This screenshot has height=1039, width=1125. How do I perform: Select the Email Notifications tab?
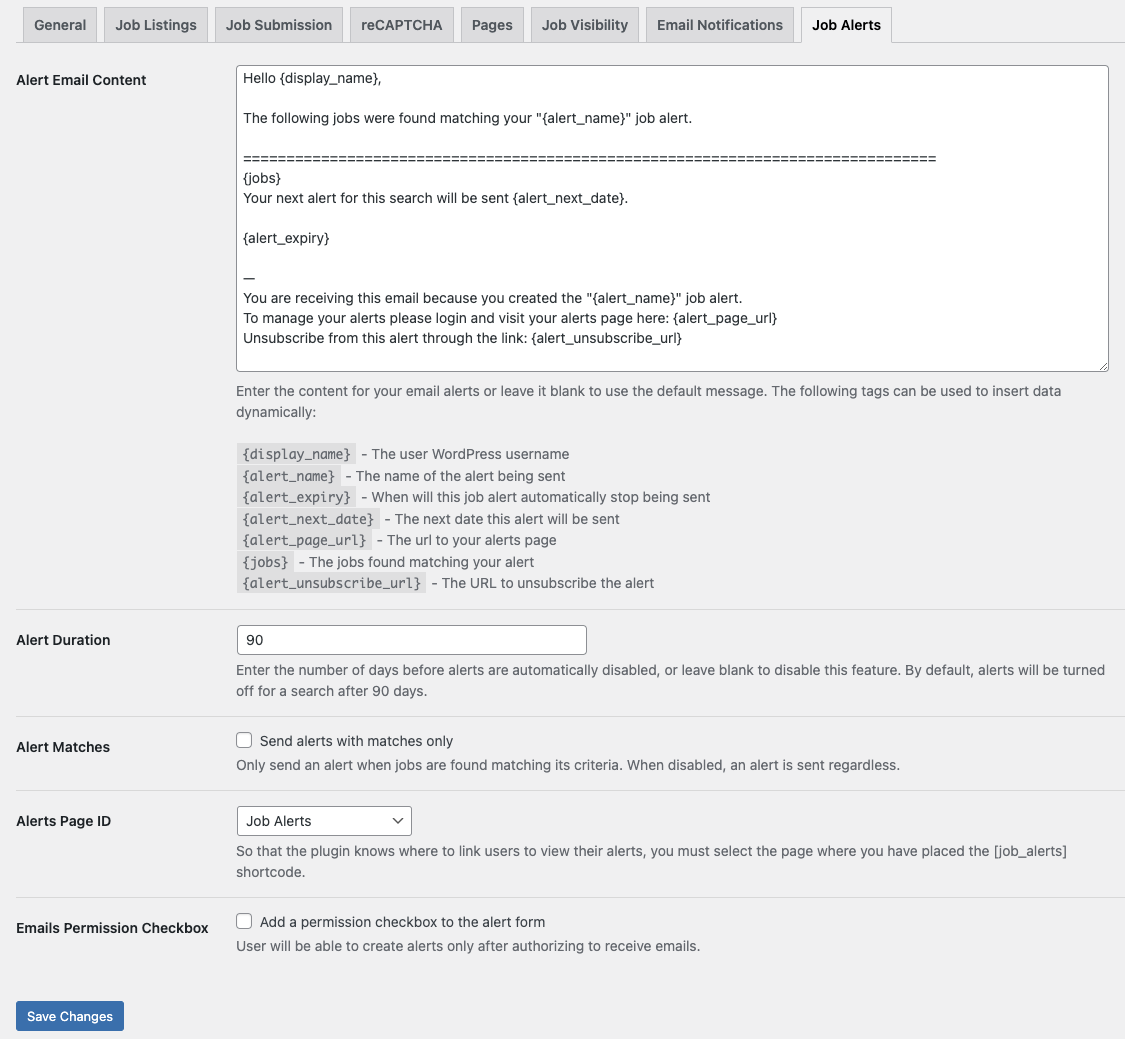(719, 24)
